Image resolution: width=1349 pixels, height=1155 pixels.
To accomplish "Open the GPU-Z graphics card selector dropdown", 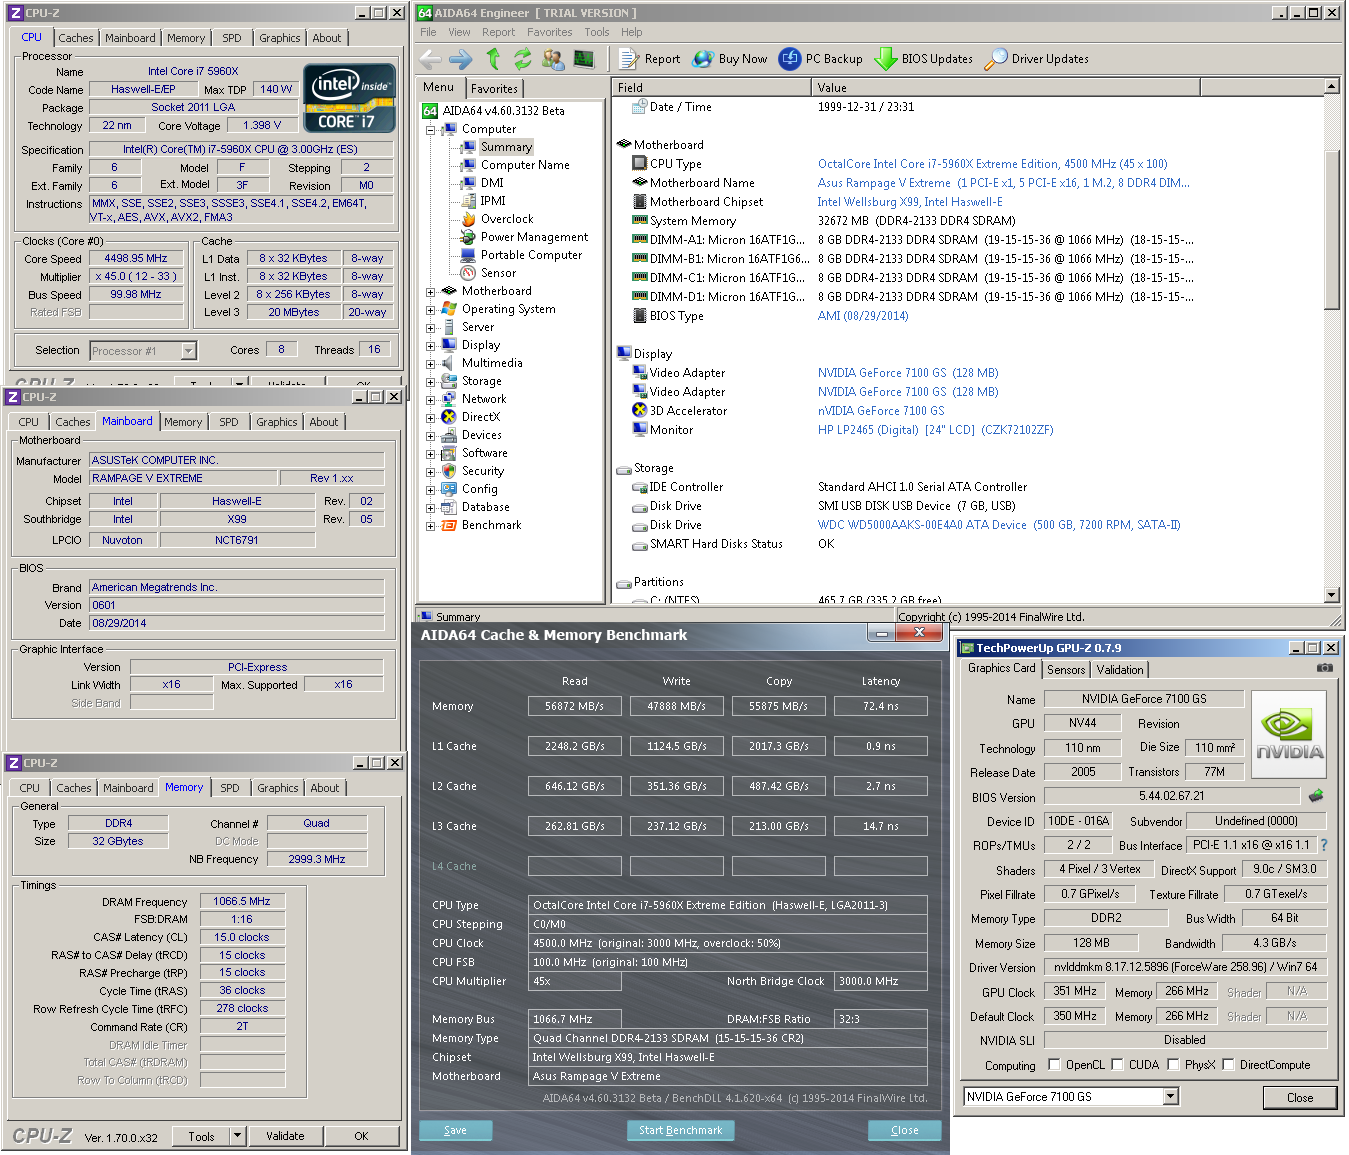I will coord(1171,1097).
